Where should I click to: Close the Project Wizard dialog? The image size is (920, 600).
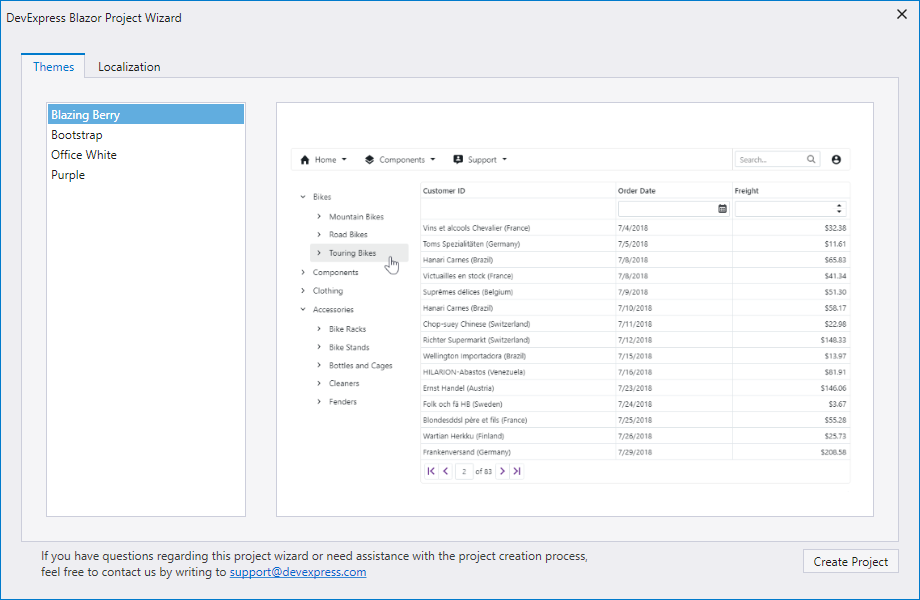[901, 13]
